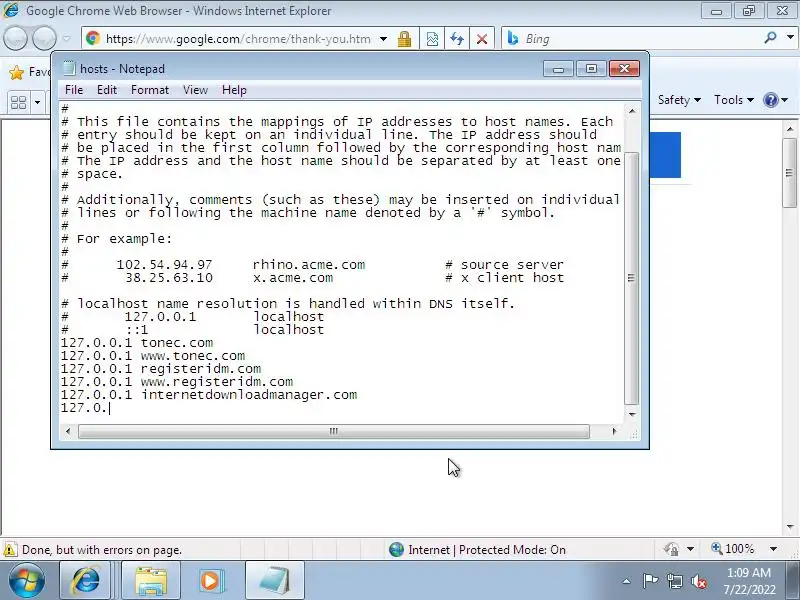
Task: Click the Refresh page icon
Action: (457, 39)
